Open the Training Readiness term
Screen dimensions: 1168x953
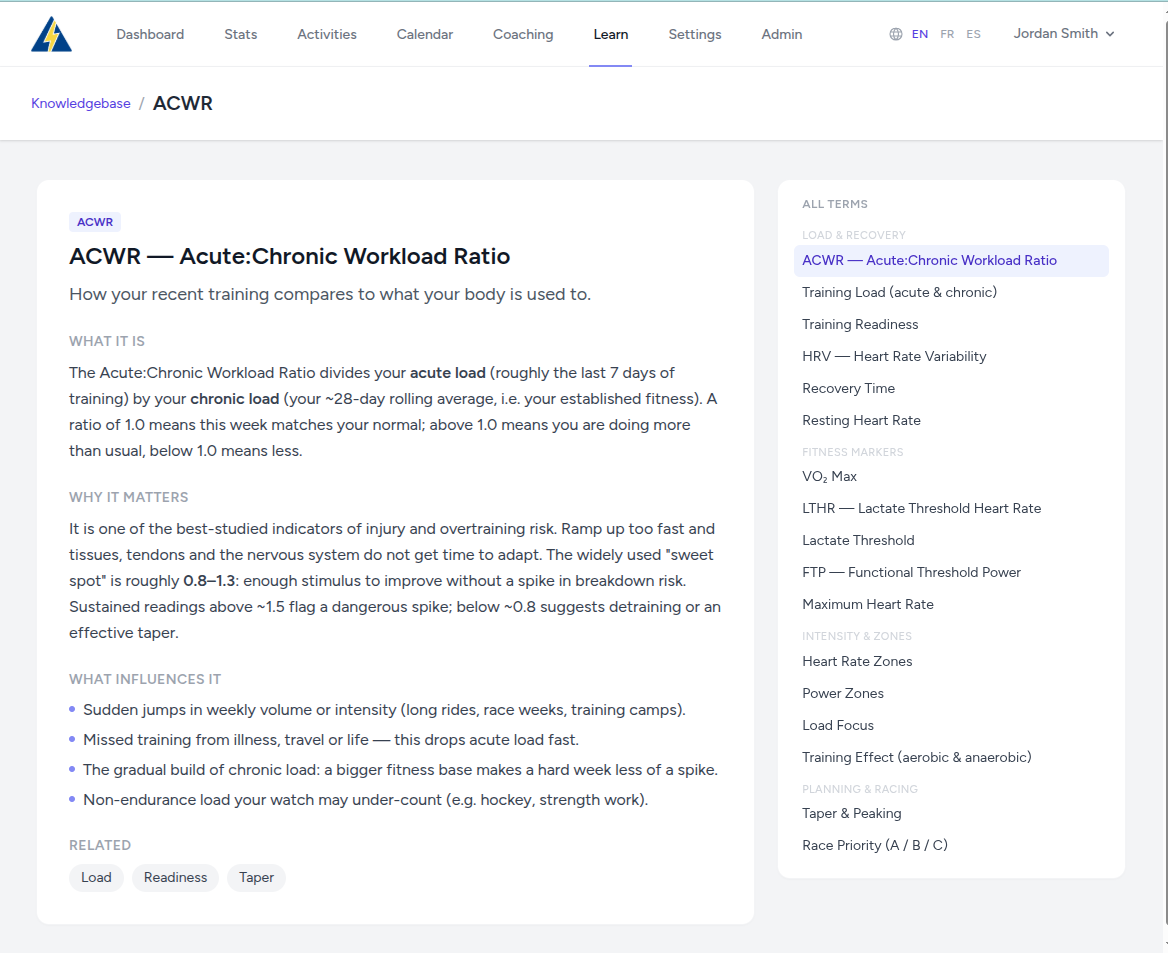tap(951, 325)
